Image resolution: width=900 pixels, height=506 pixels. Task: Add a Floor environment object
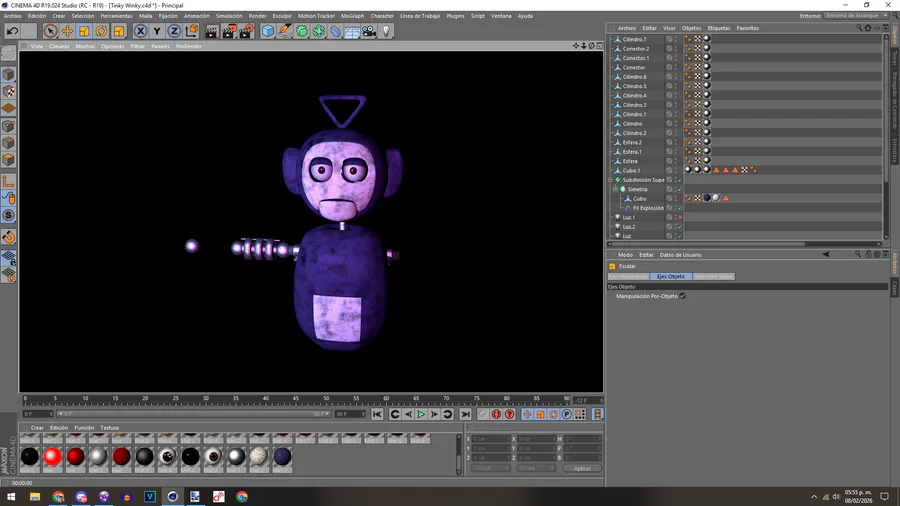tap(352, 31)
